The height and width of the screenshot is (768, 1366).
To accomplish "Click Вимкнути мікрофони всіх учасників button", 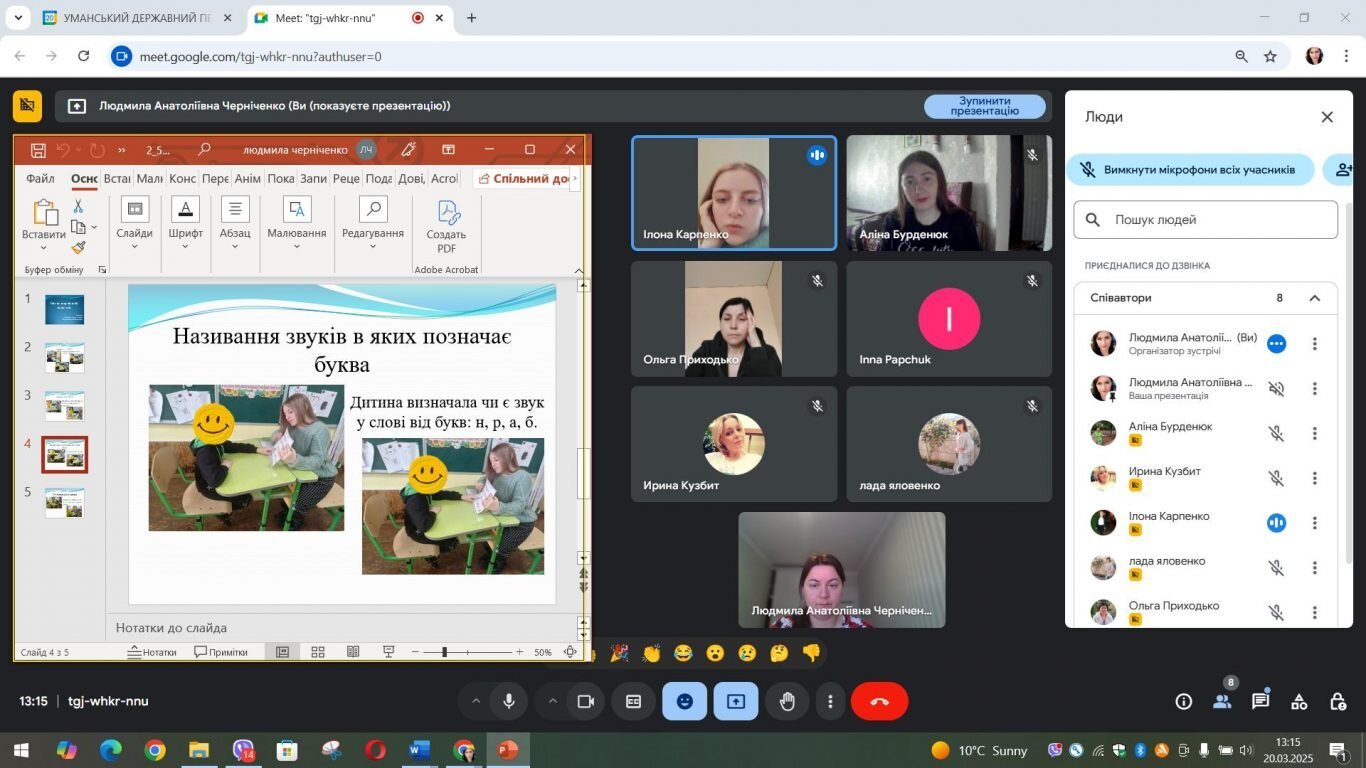I will point(1190,170).
